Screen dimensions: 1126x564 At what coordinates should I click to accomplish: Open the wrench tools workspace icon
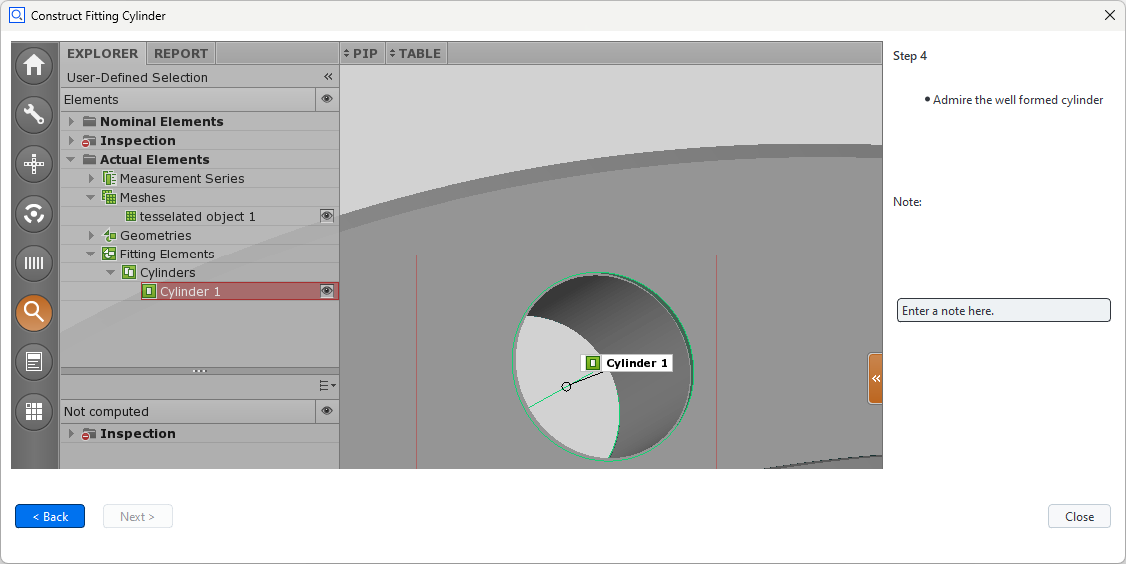tap(34, 115)
